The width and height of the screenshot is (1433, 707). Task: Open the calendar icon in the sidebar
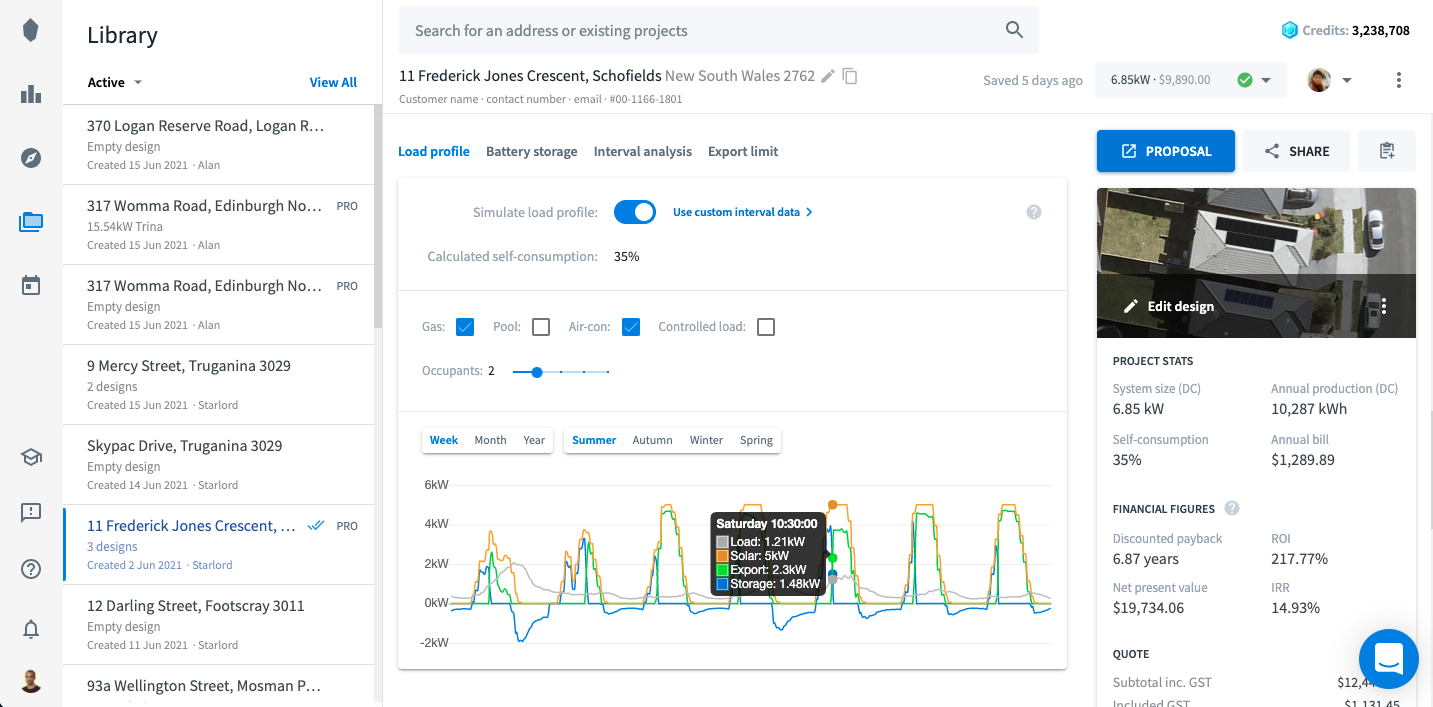(x=30, y=284)
